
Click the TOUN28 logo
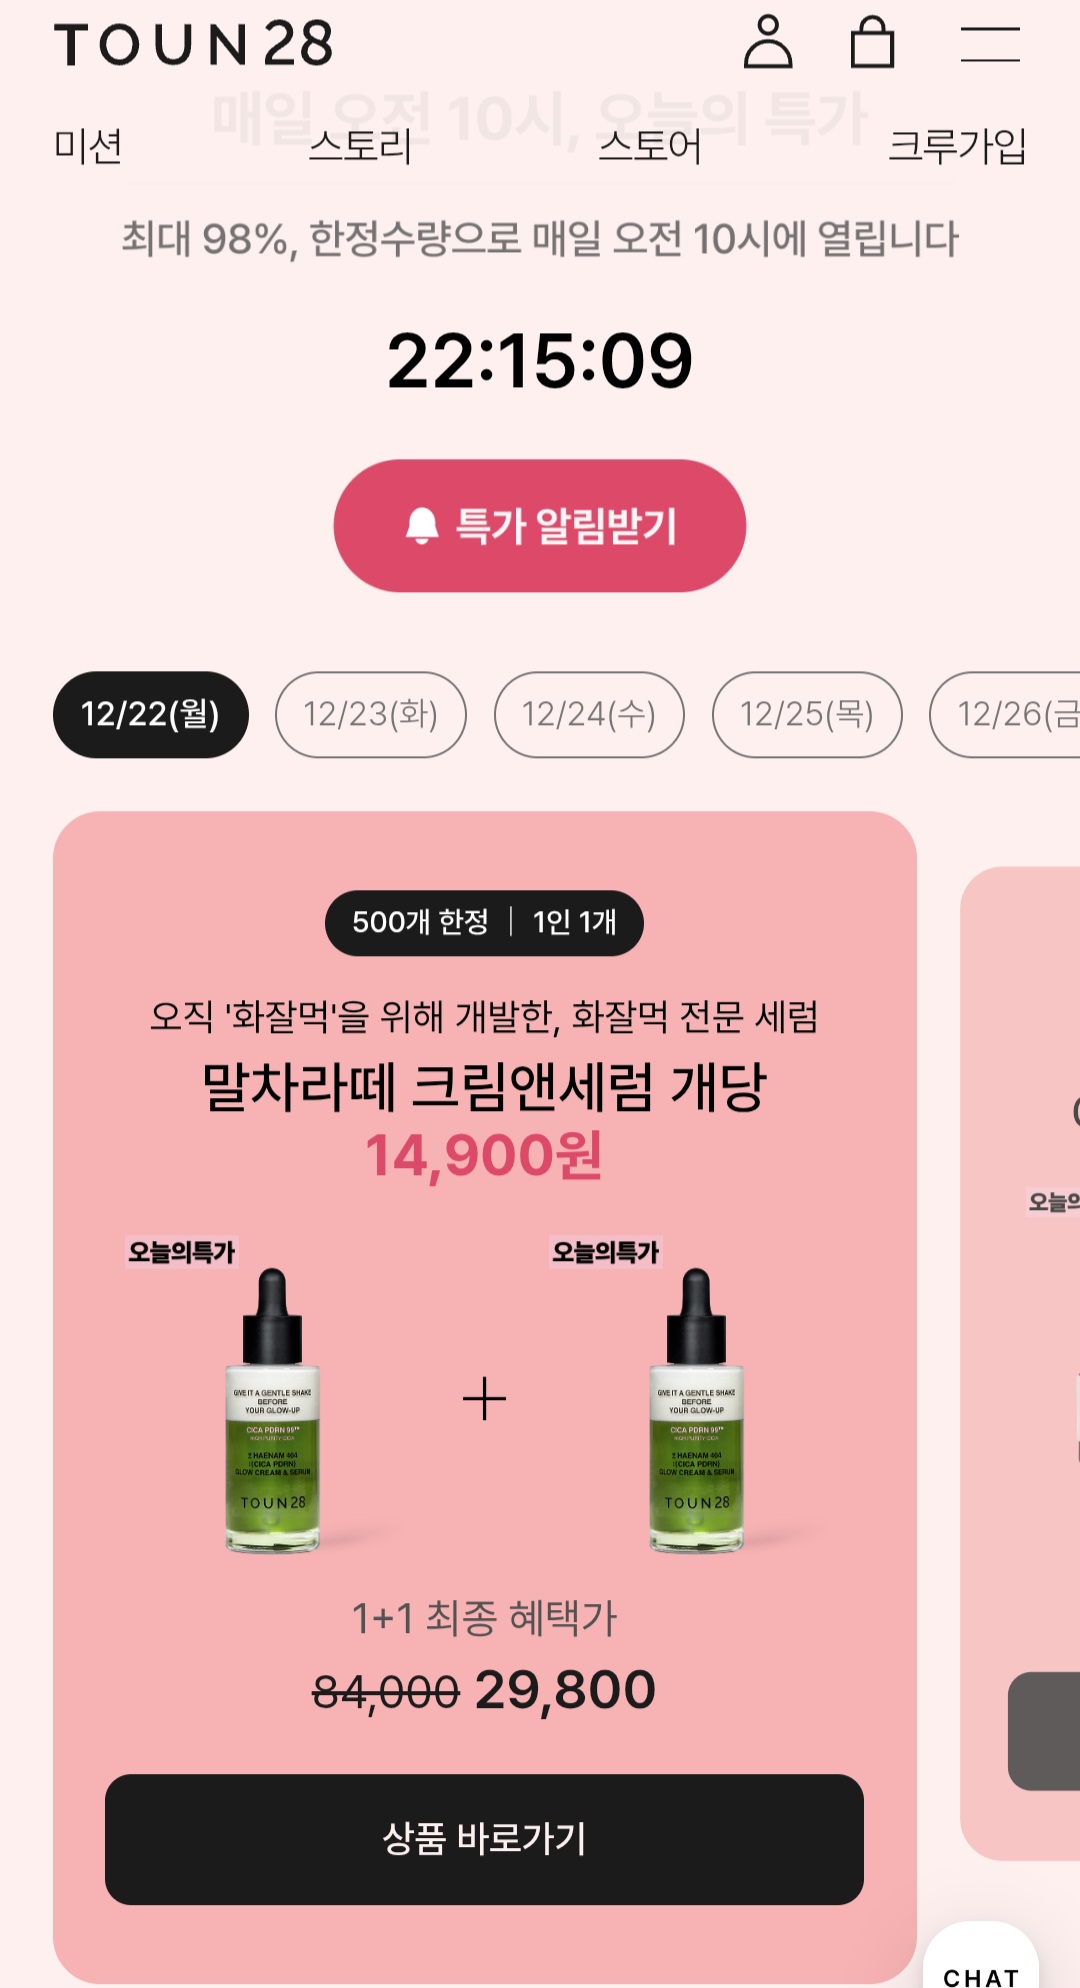point(194,44)
